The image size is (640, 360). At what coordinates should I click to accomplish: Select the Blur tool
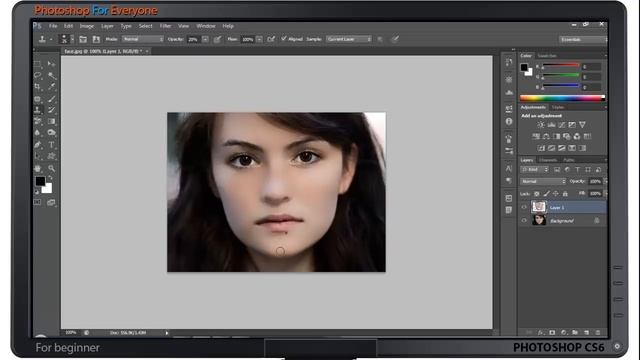(x=38, y=133)
